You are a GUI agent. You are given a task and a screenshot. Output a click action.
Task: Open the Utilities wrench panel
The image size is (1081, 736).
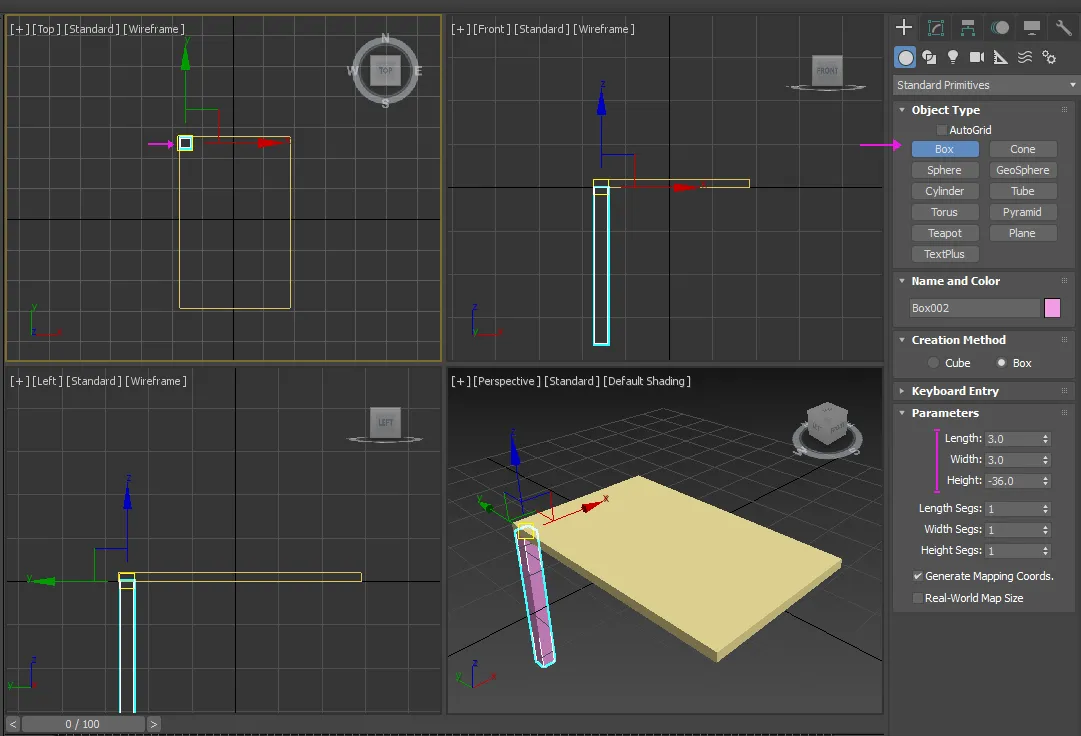pyautogui.click(x=1063, y=28)
